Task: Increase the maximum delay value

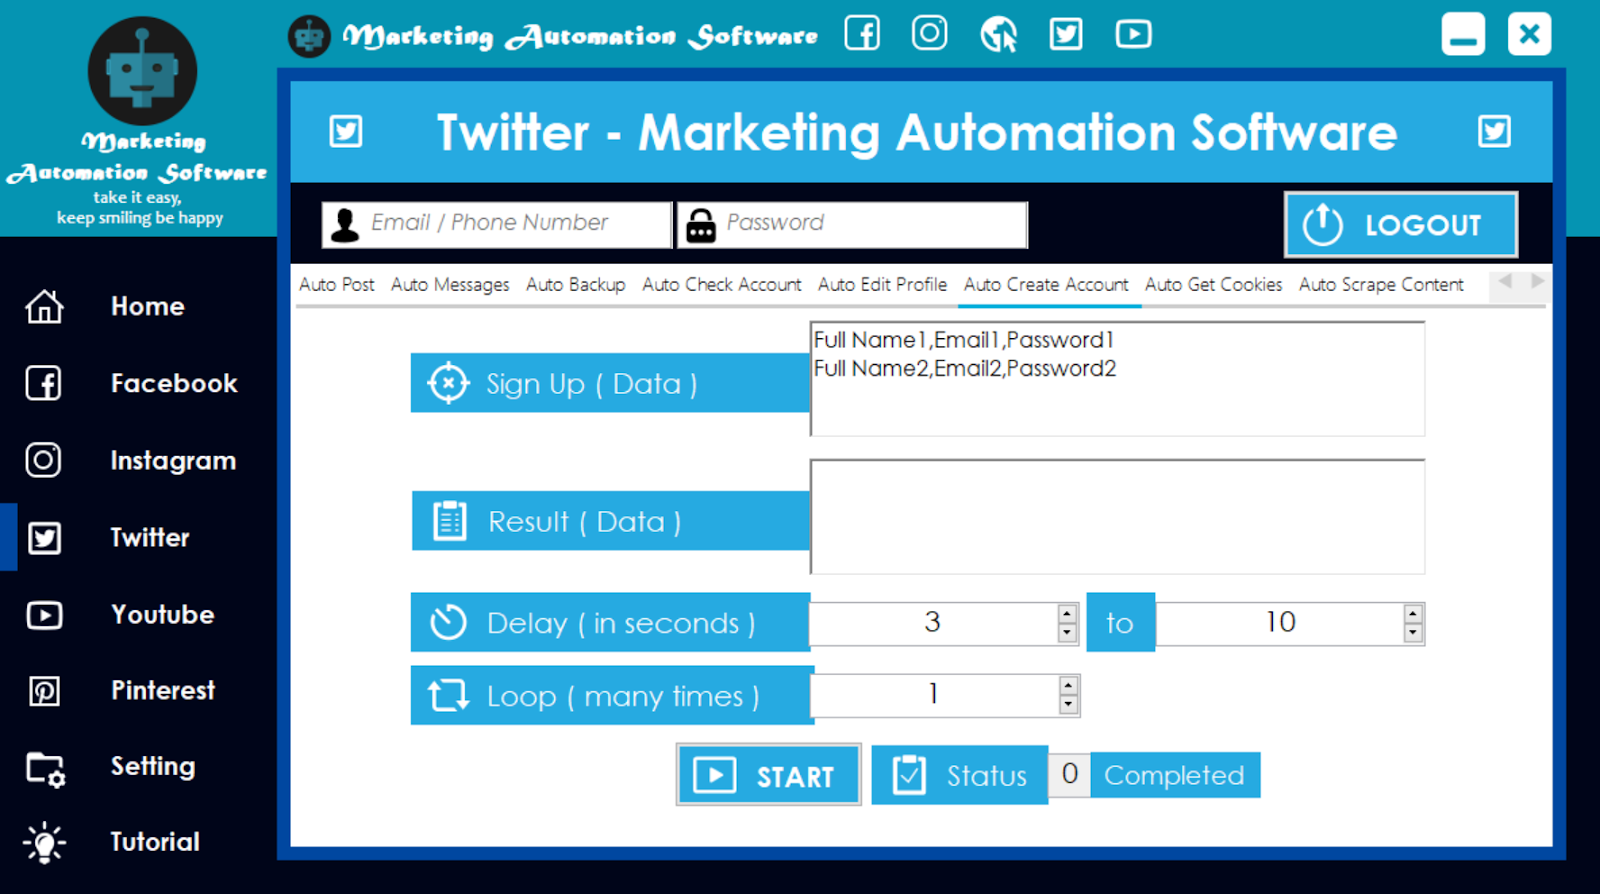Action: click(x=1413, y=614)
